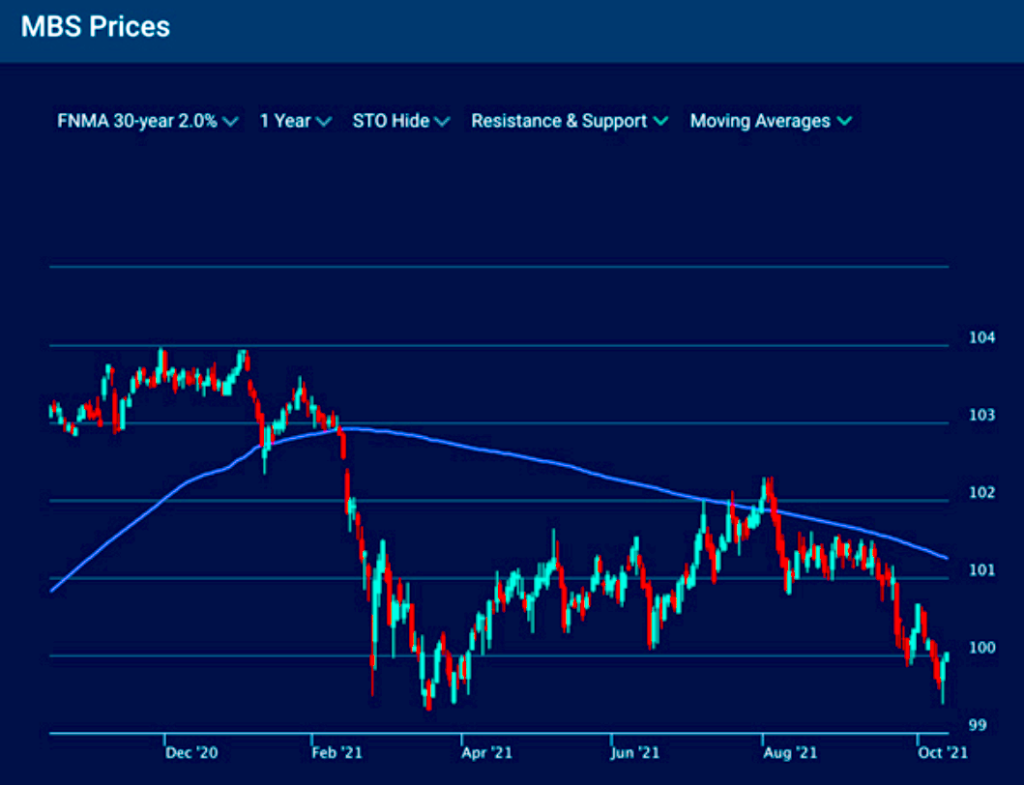
Task: Expand the 1 Year time range selector
Action: point(285,121)
